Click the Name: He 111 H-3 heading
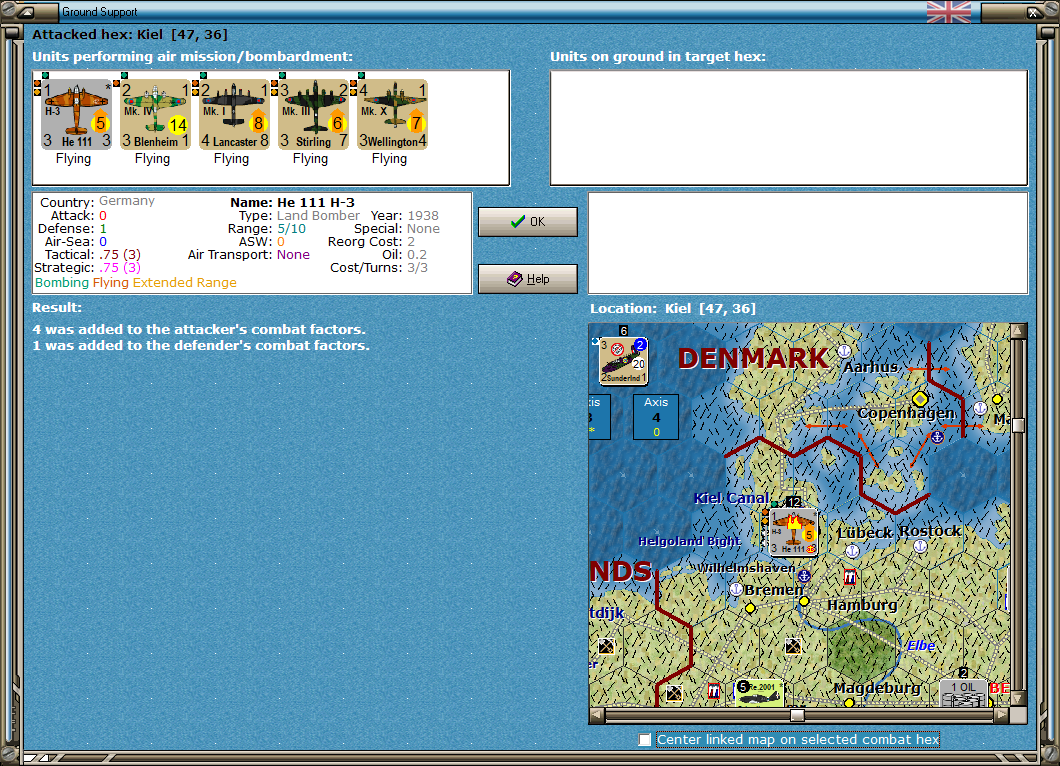 tap(292, 202)
